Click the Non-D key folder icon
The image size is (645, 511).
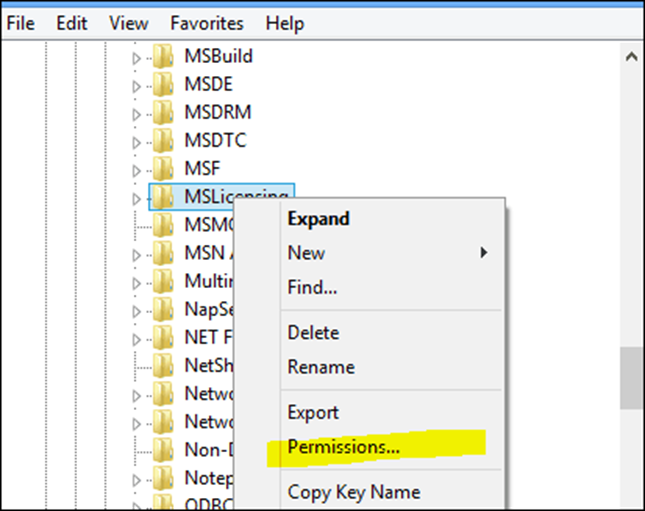click(163, 450)
